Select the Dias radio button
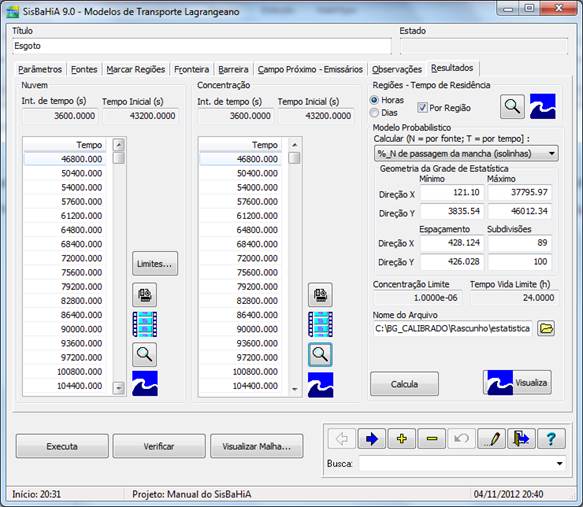This screenshot has height=507, width=583. point(374,112)
